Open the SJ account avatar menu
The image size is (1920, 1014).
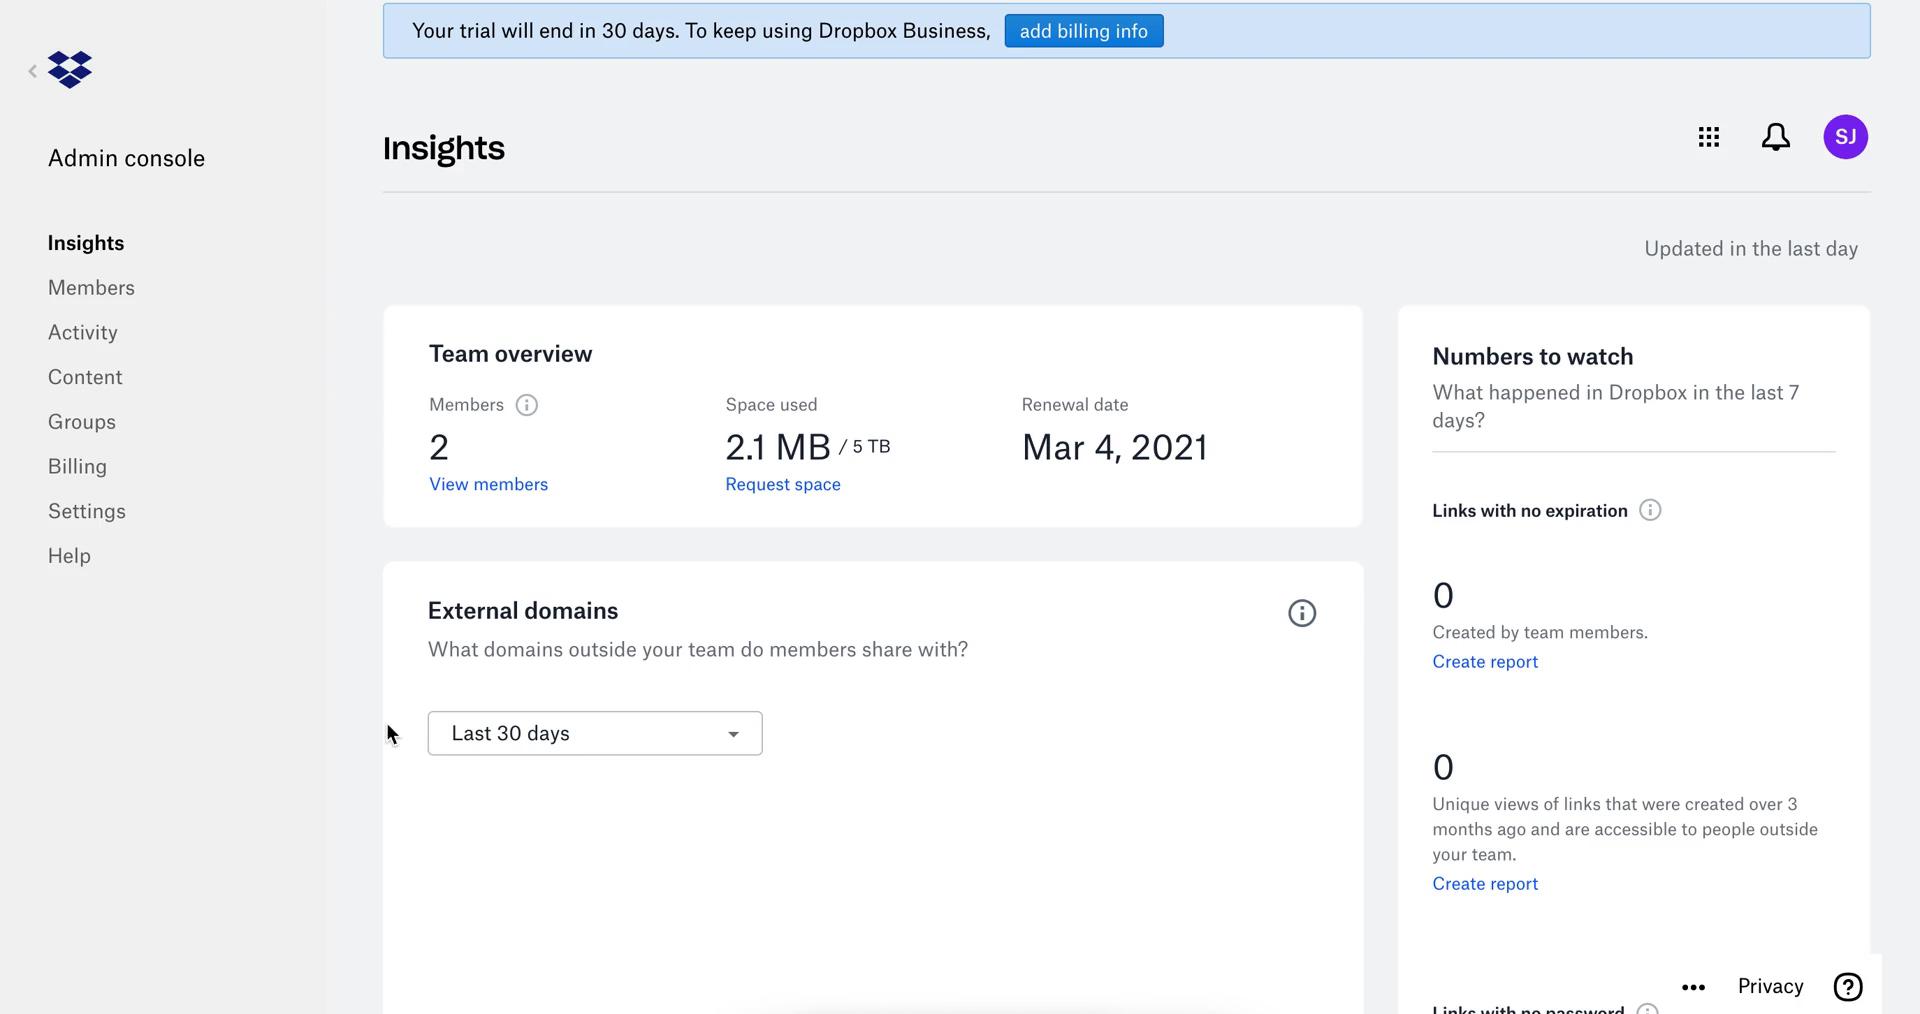[1845, 137]
